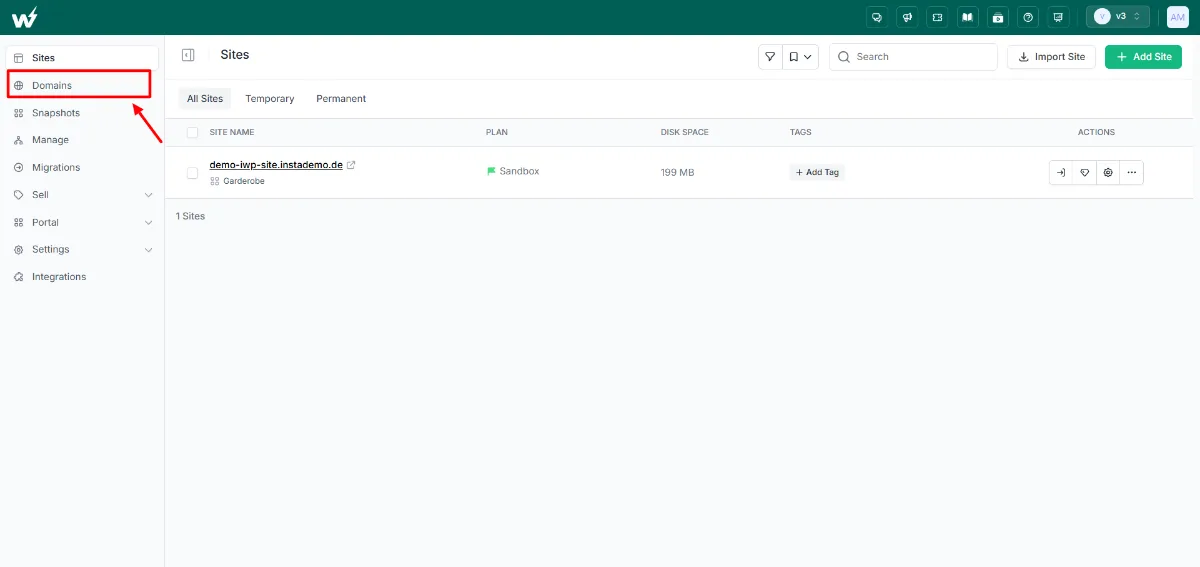Open Sites in the sidebar
This screenshot has width=1200, height=567.
tap(82, 58)
